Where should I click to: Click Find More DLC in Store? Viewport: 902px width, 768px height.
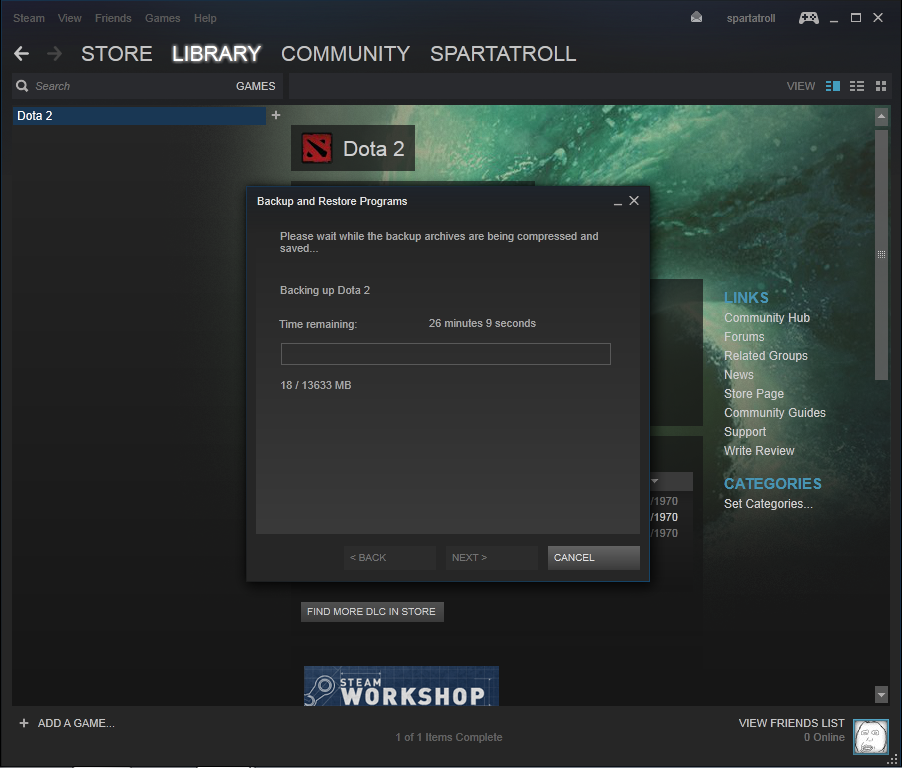click(372, 612)
